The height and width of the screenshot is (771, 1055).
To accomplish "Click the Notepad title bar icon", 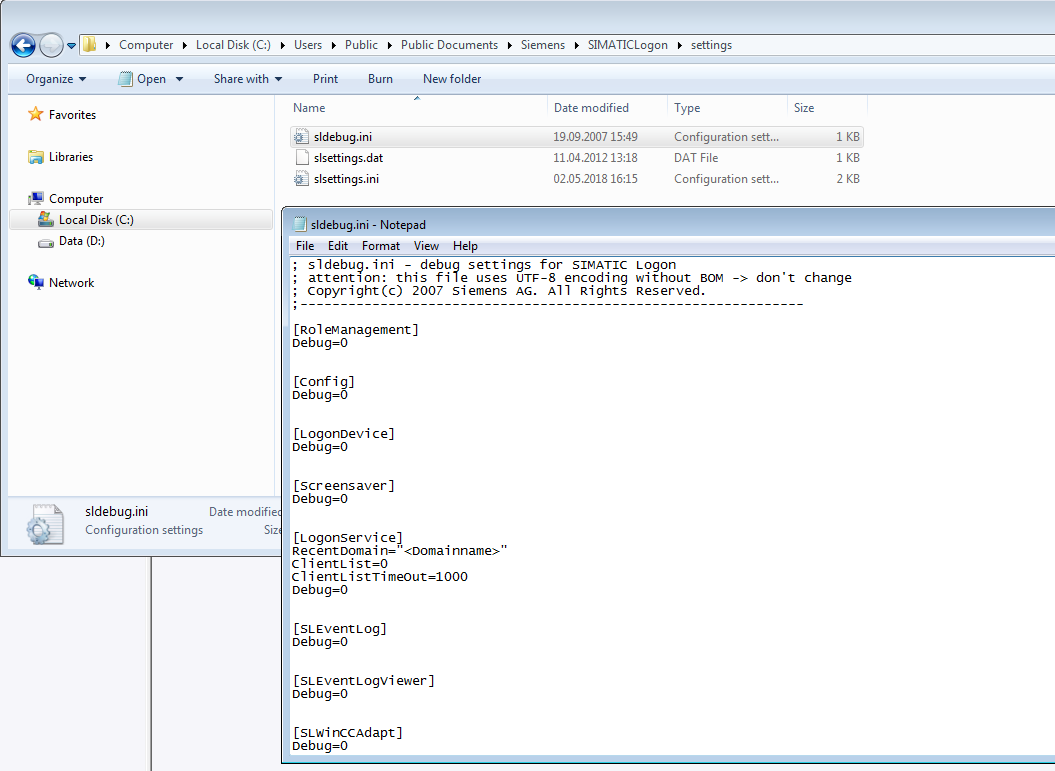I will point(298,225).
